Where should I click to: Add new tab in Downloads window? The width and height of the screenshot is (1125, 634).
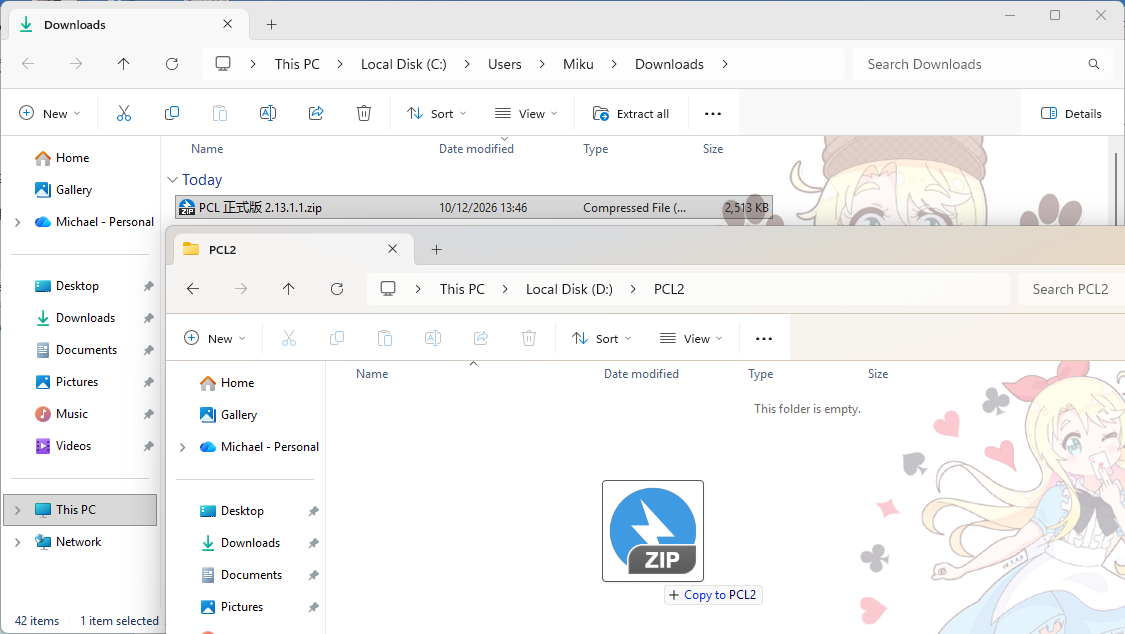(x=271, y=24)
